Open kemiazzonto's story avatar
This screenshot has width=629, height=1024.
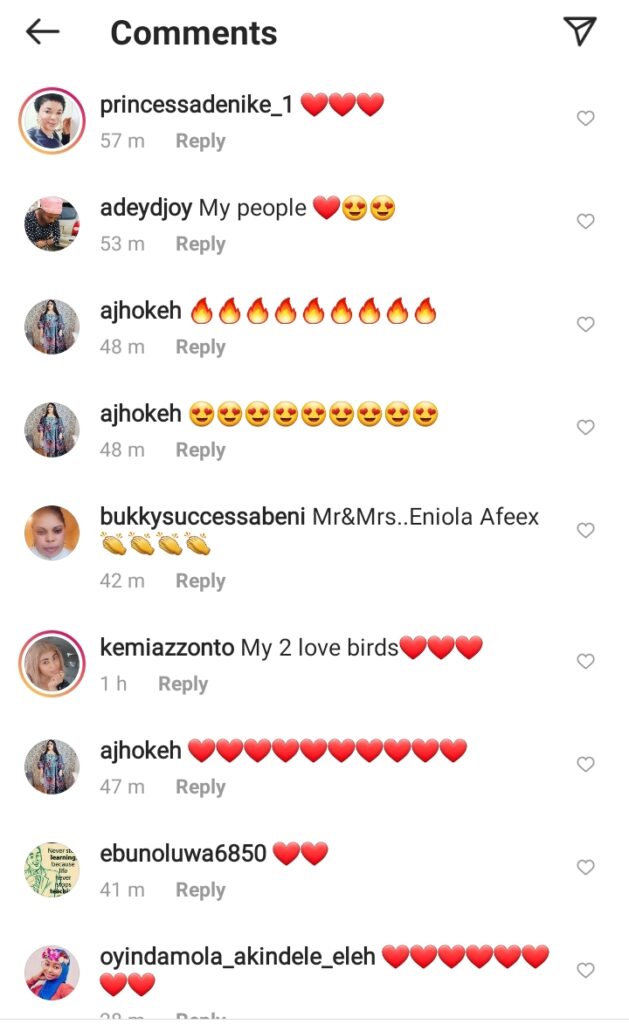pyautogui.click(x=52, y=664)
